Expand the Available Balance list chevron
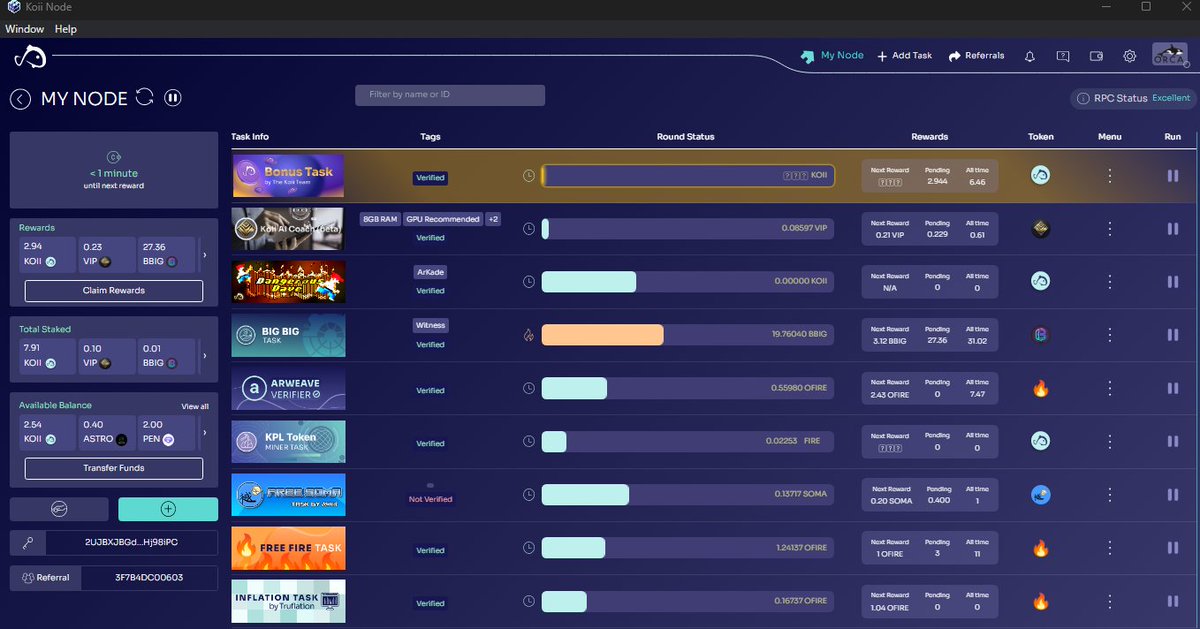 coord(204,432)
